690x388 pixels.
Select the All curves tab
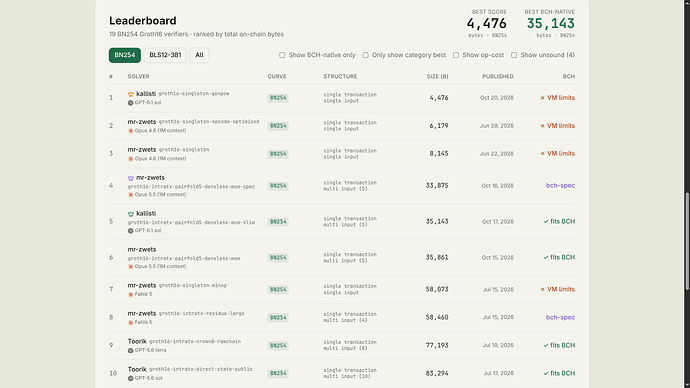click(x=199, y=55)
